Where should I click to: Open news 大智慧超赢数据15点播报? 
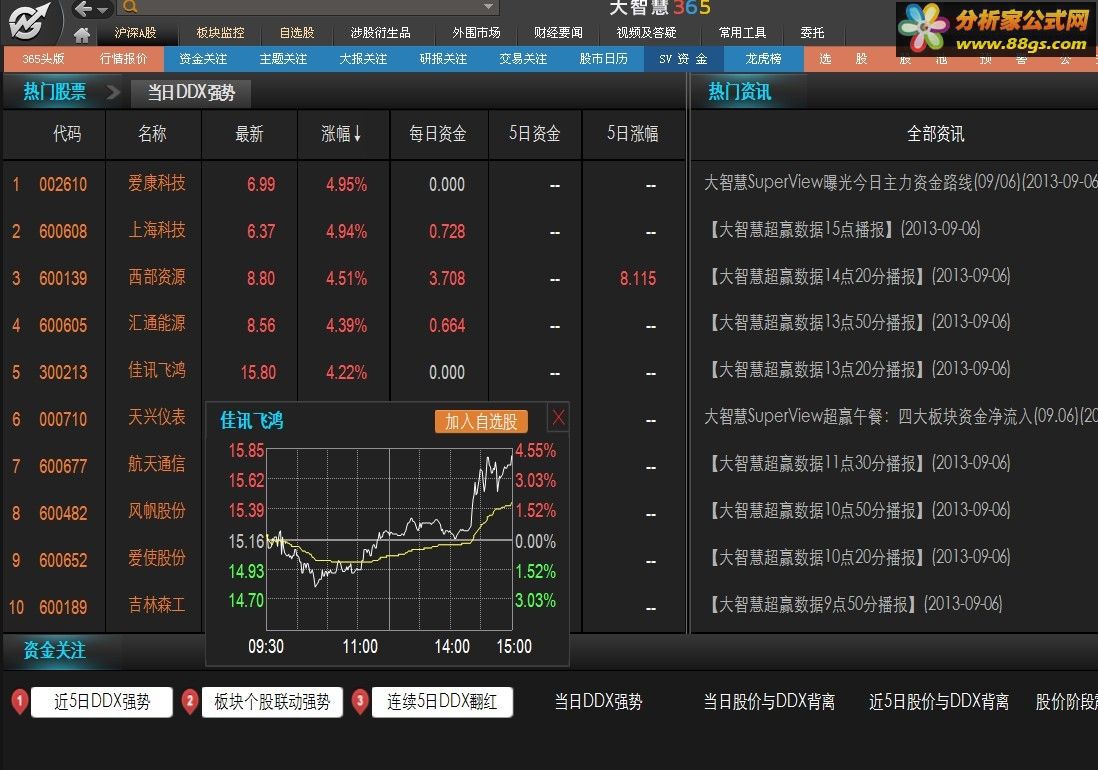coord(843,229)
